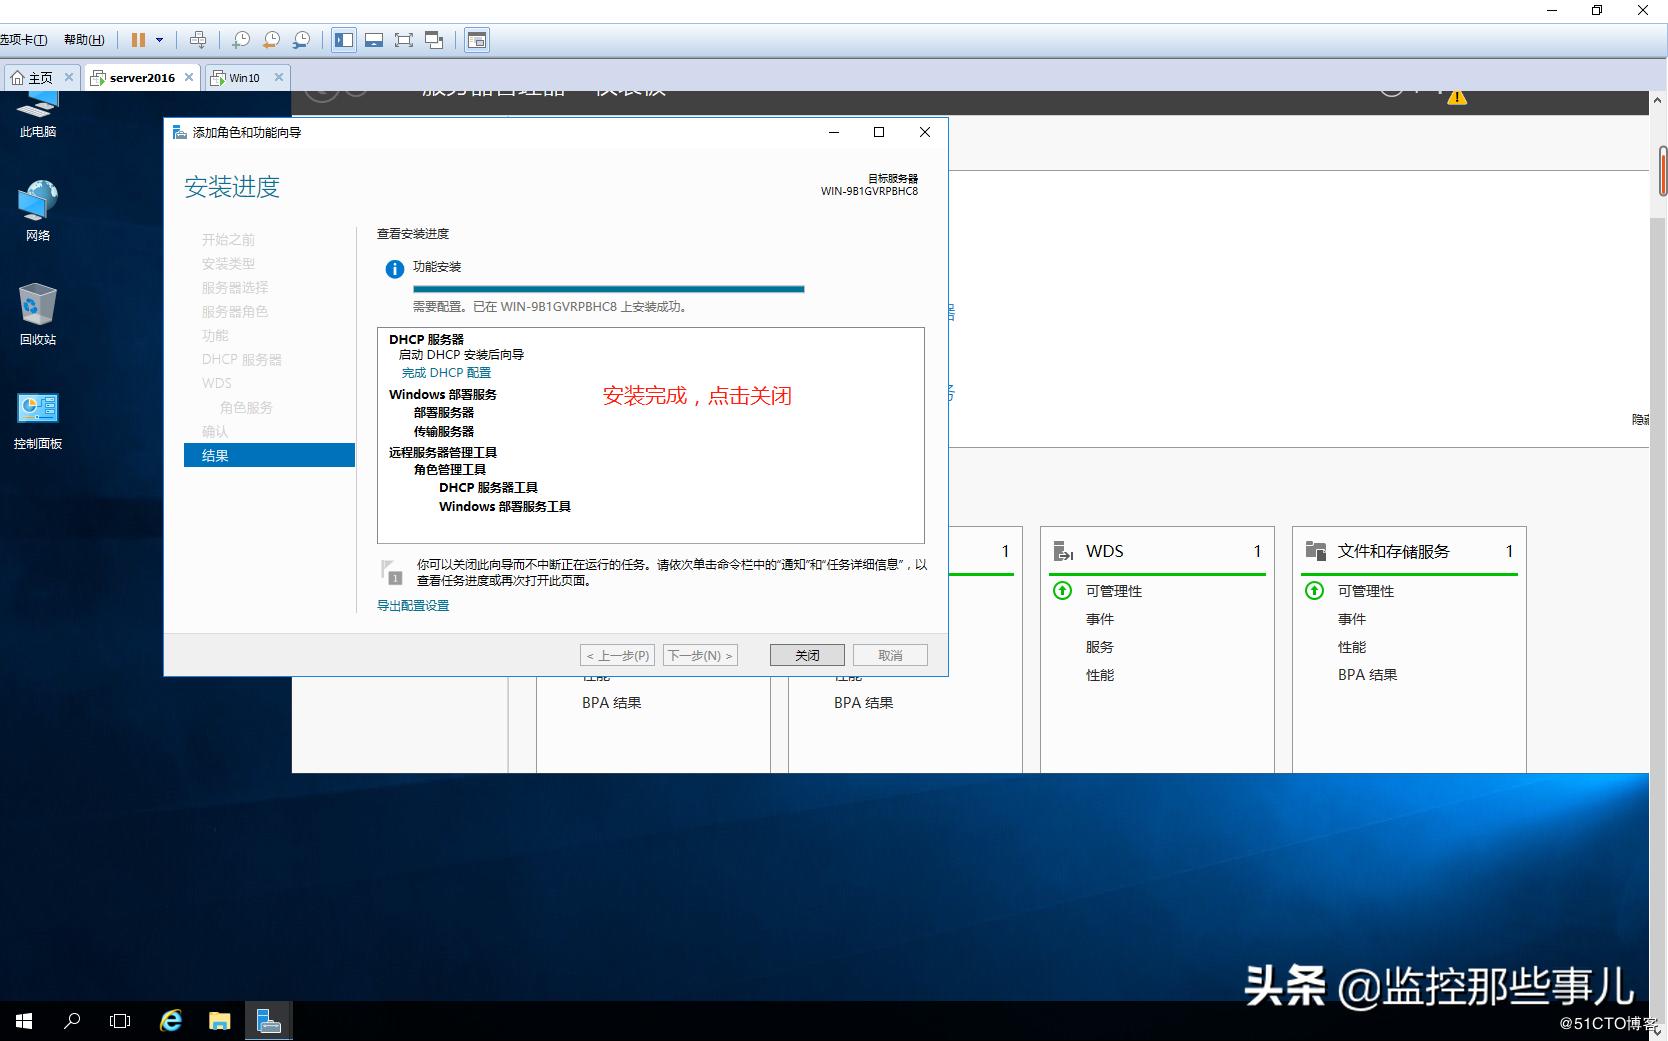This screenshot has width=1668, height=1041.
Task: Click the enter full screen icon
Action: (403, 39)
